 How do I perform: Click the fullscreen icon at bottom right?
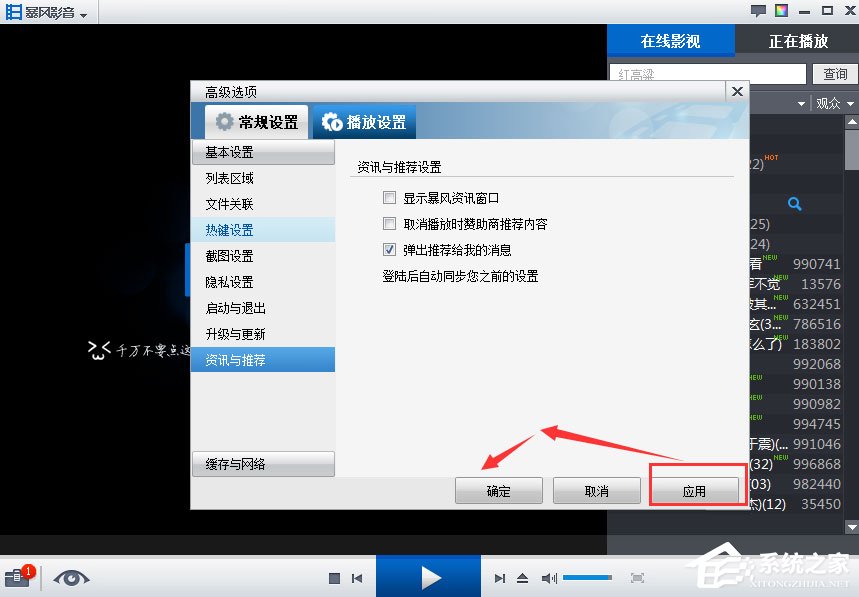click(637, 577)
